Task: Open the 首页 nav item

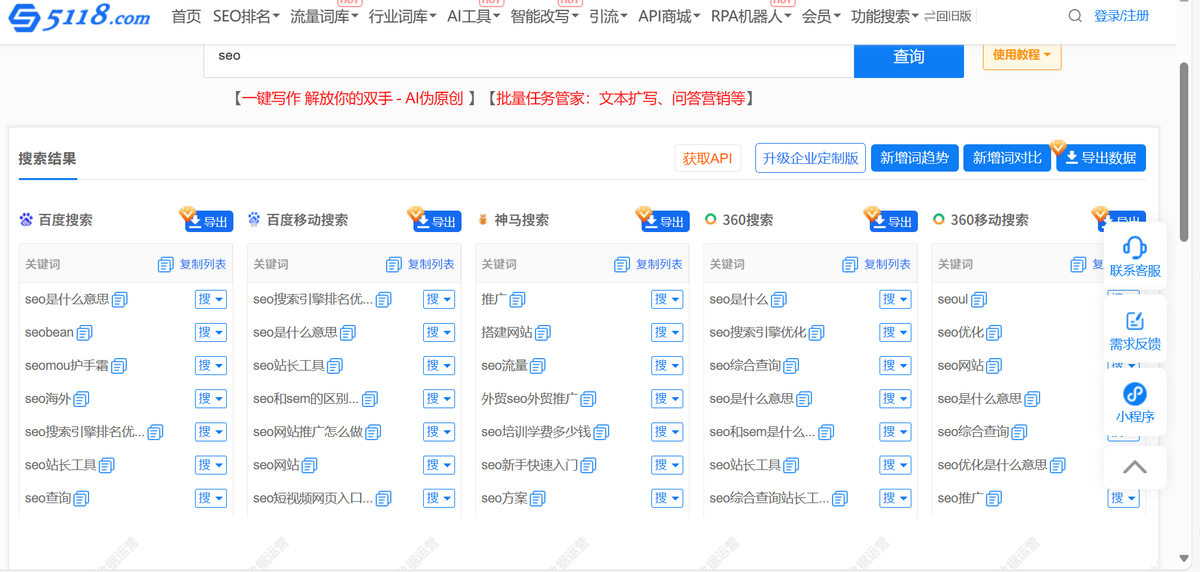Action: (x=186, y=16)
